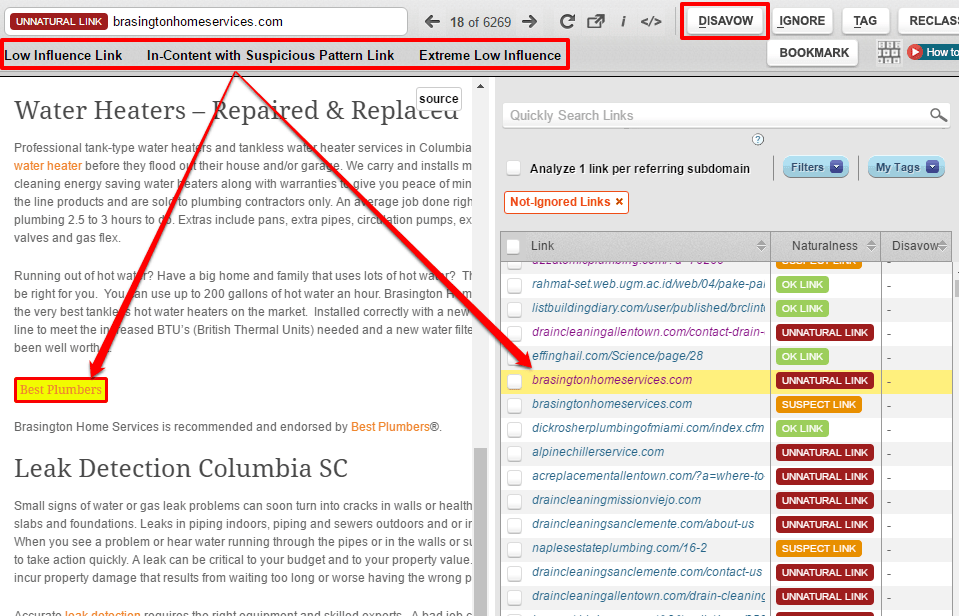
Task: Check the naplesestateplumbing.com row checkbox
Action: coord(514,549)
